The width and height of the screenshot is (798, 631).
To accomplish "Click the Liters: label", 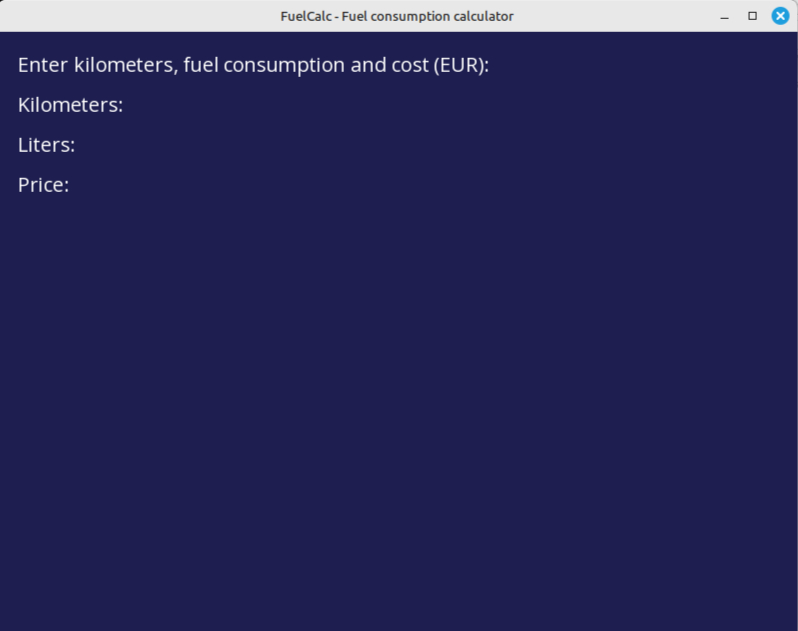I will [x=46, y=145].
